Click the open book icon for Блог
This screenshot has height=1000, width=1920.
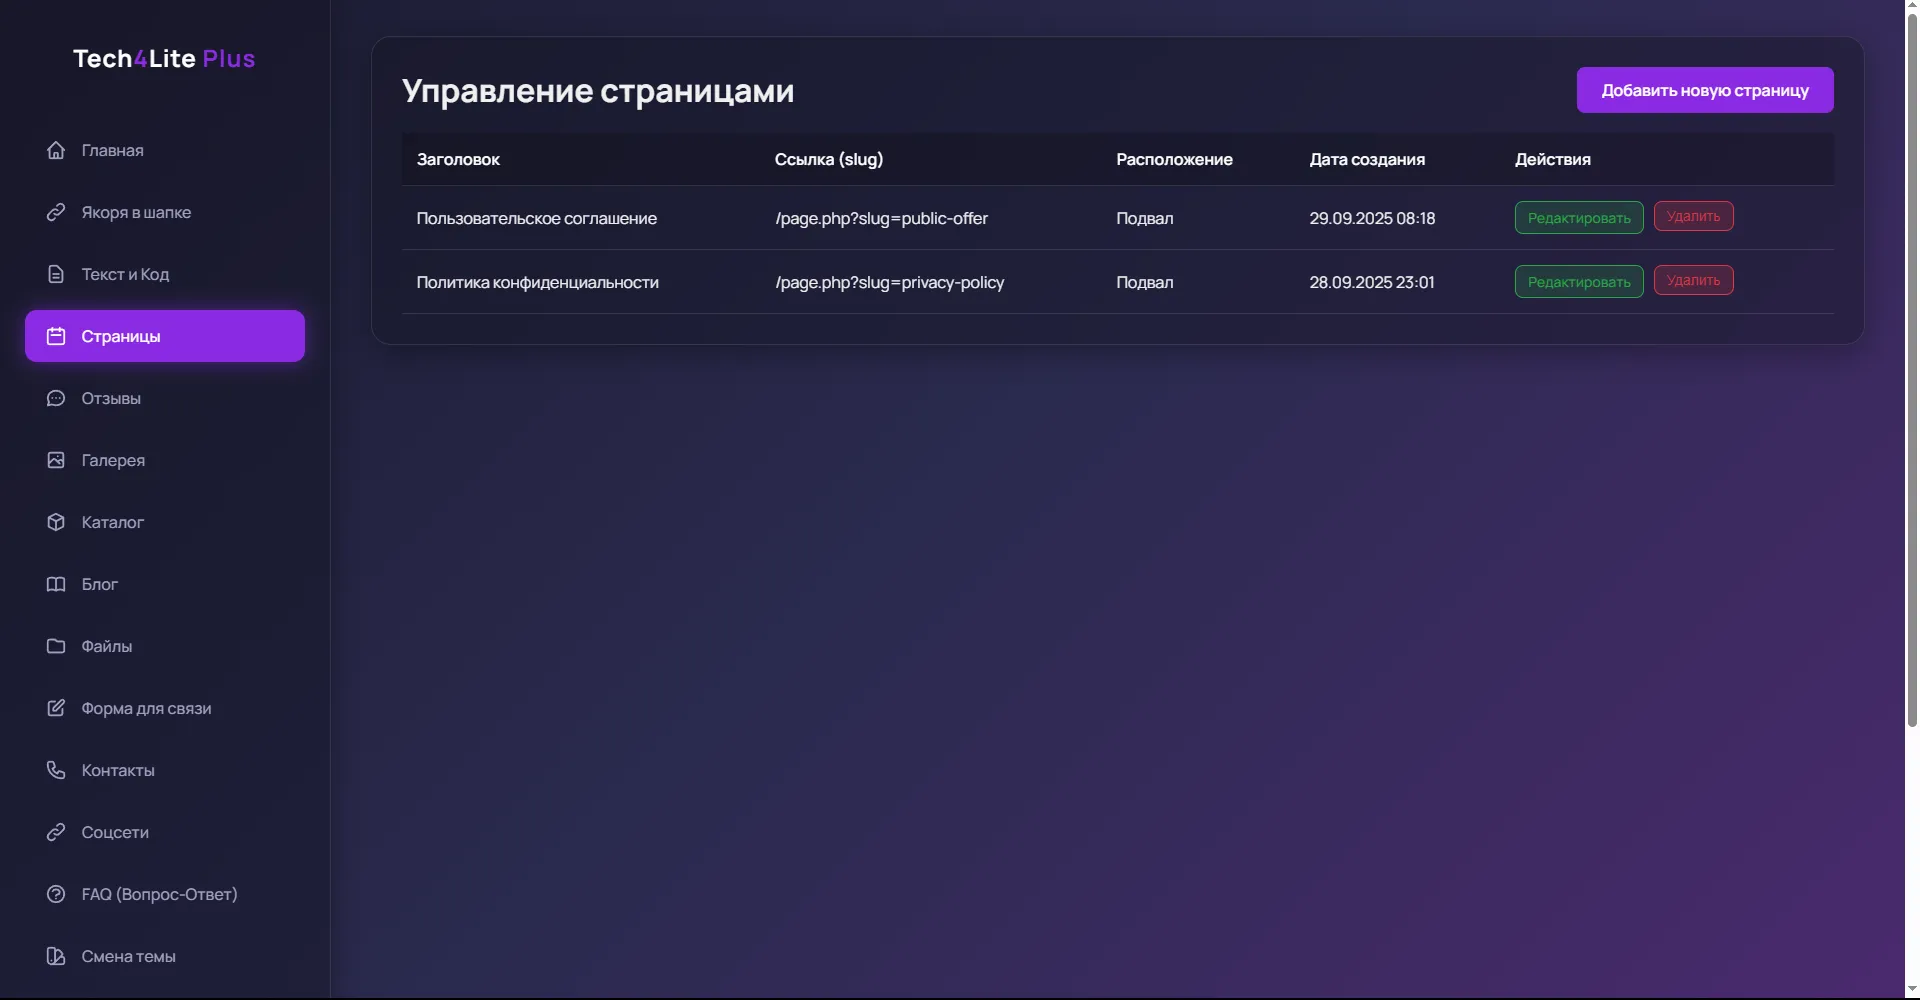[x=56, y=584]
